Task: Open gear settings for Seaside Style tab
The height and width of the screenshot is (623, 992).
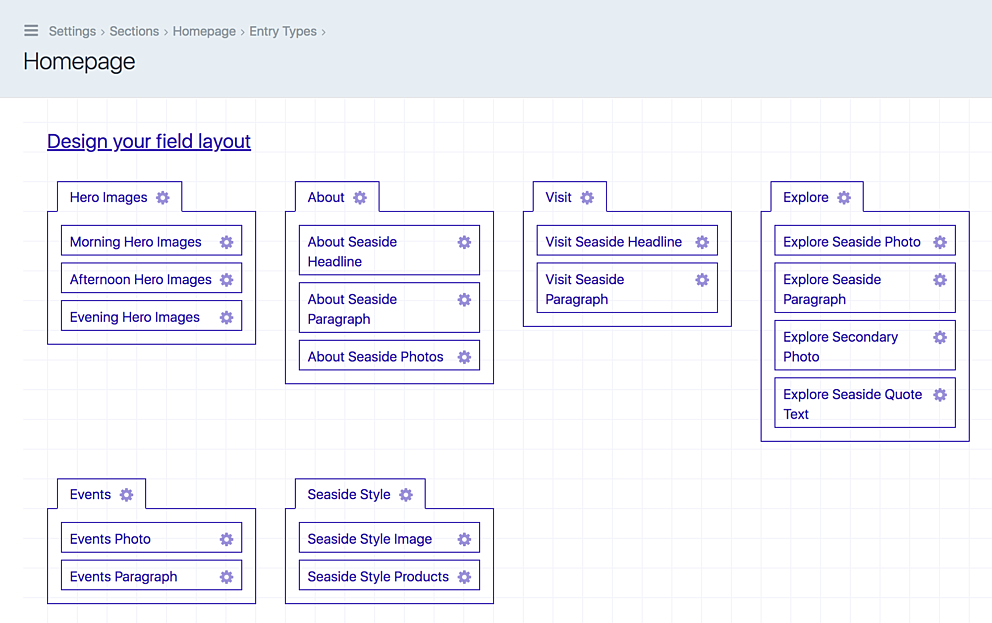Action: (x=406, y=495)
